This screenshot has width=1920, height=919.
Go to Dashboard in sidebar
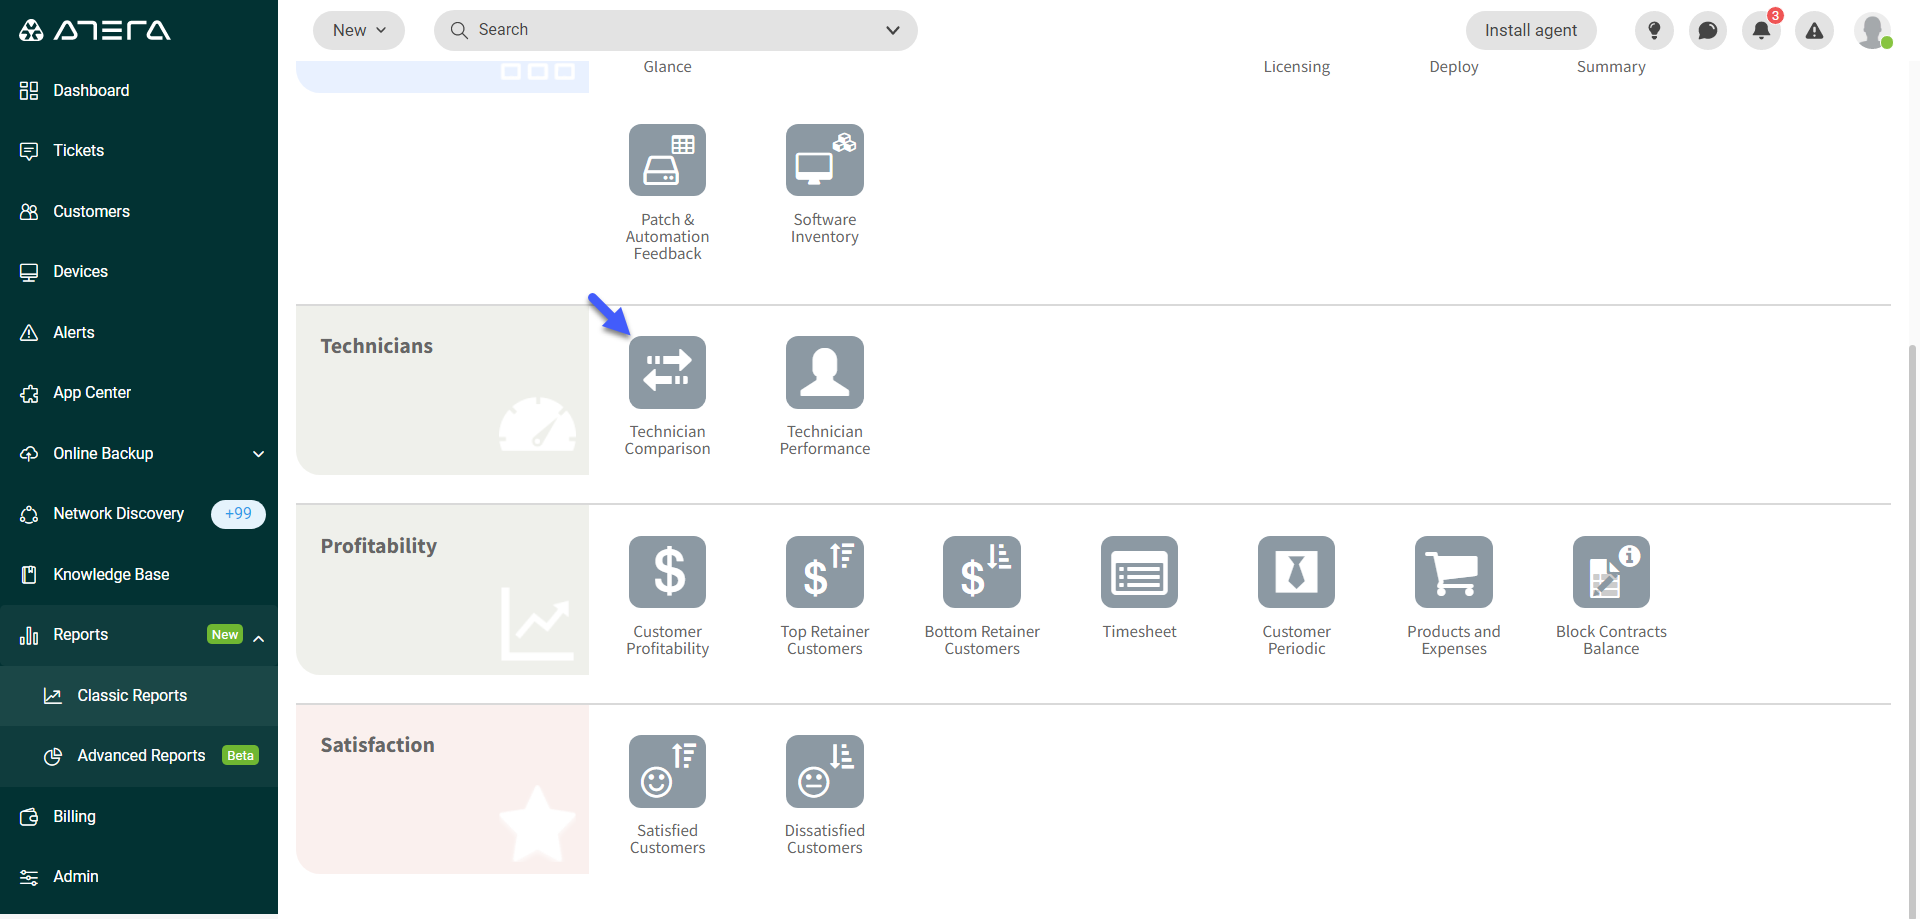click(139, 90)
